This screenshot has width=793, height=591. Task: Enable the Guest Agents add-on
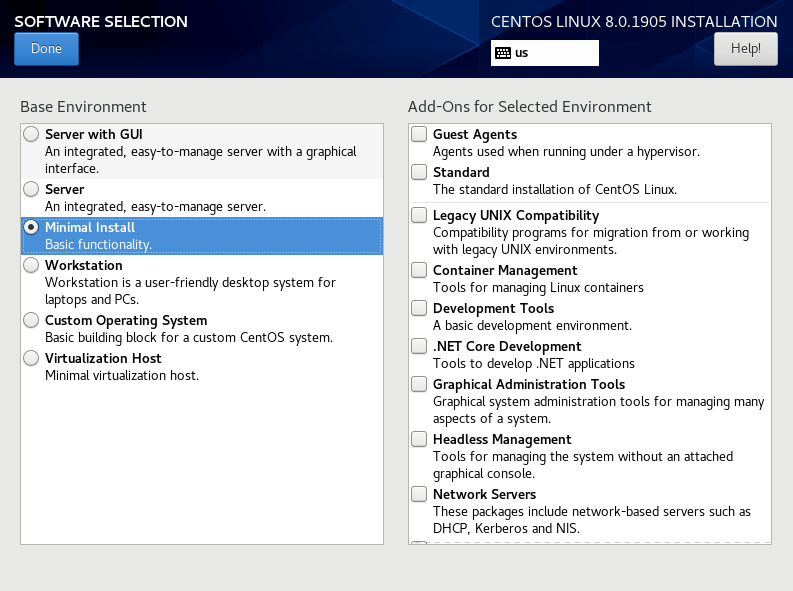point(419,134)
